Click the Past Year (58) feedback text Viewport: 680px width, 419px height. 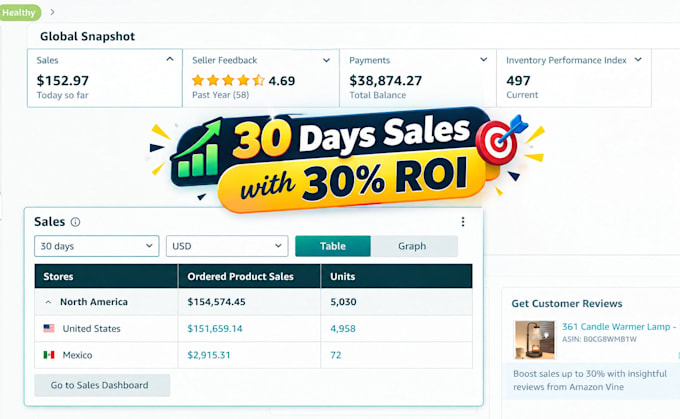tap(220, 95)
